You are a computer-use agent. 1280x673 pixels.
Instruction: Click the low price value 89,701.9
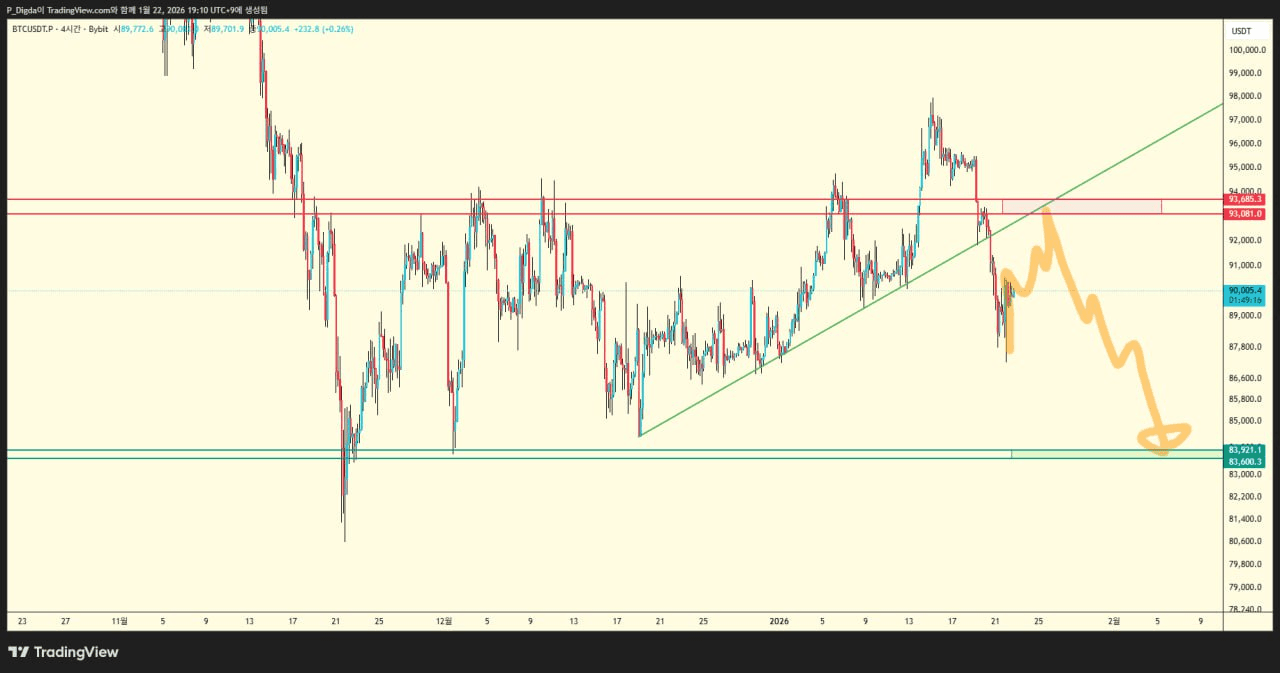click(x=227, y=29)
